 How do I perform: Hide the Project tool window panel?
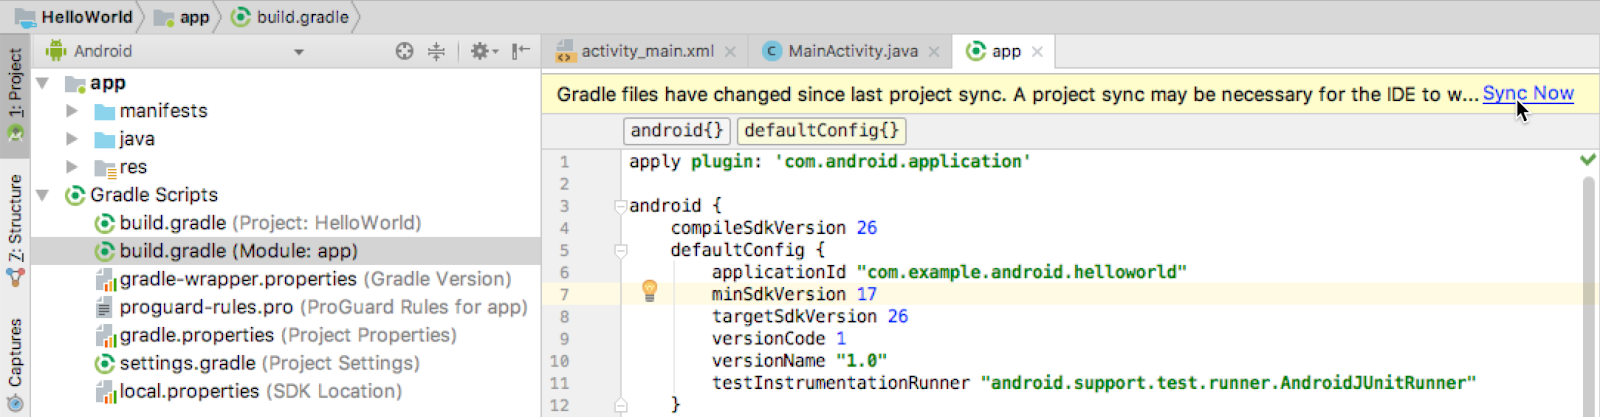pyautogui.click(x=521, y=51)
